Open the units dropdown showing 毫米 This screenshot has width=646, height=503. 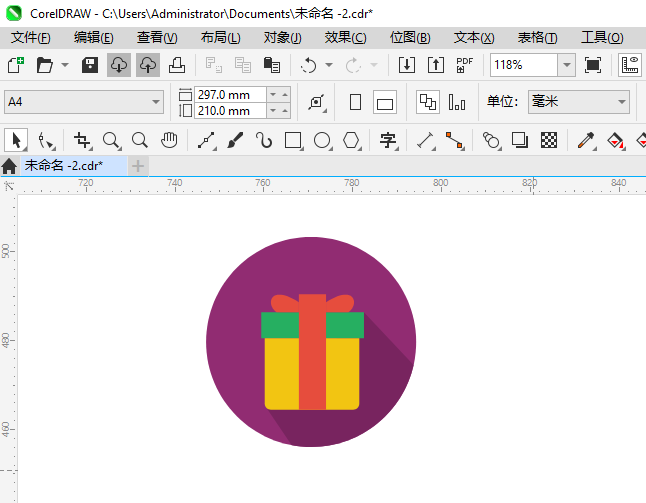tap(579, 102)
